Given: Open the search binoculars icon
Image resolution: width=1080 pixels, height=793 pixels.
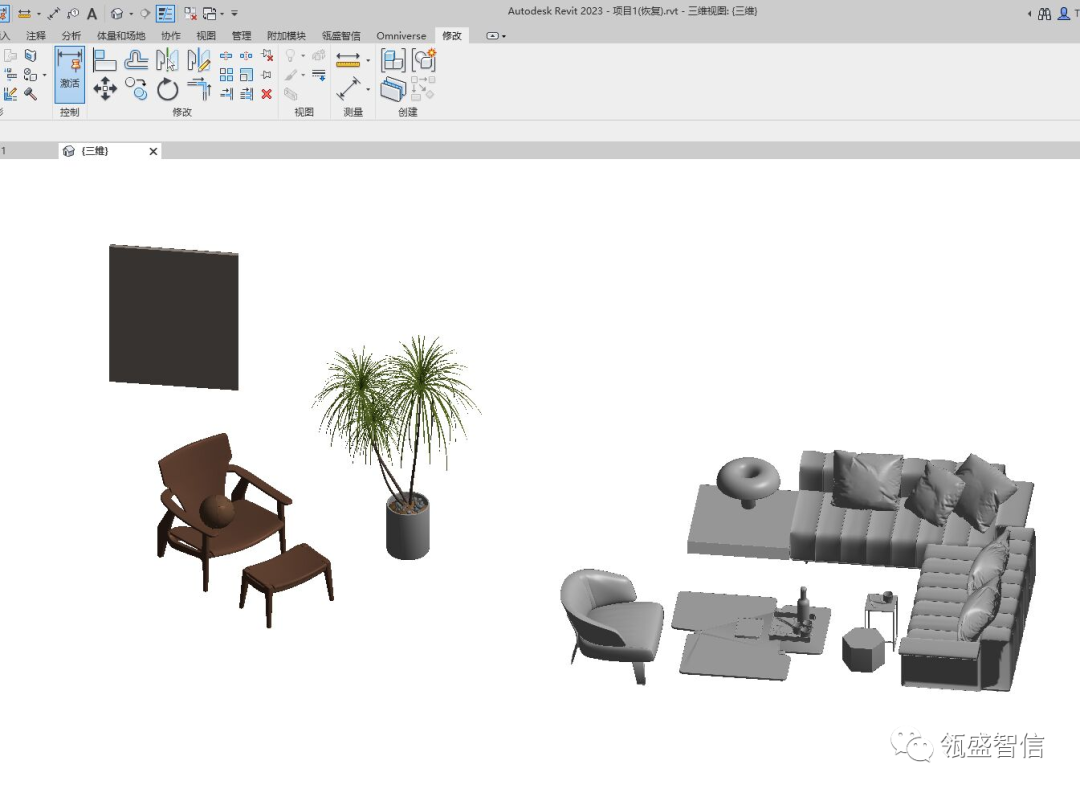Looking at the screenshot, I should pyautogui.click(x=1044, y=13).
